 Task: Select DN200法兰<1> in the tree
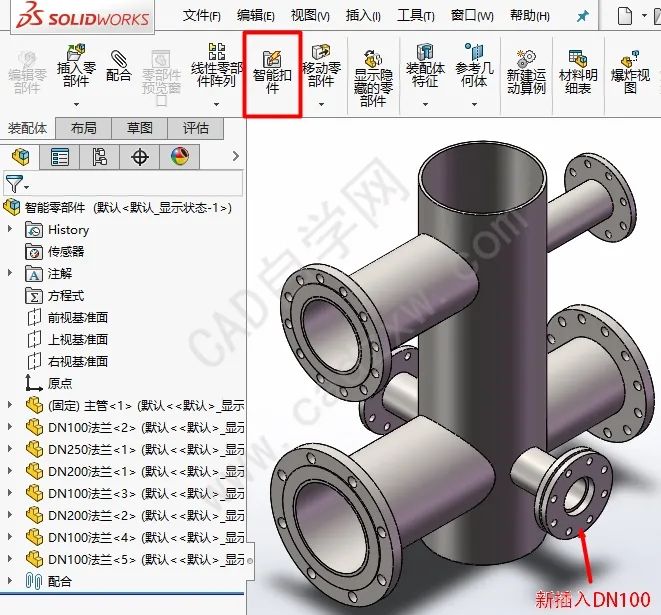(135, 471)
